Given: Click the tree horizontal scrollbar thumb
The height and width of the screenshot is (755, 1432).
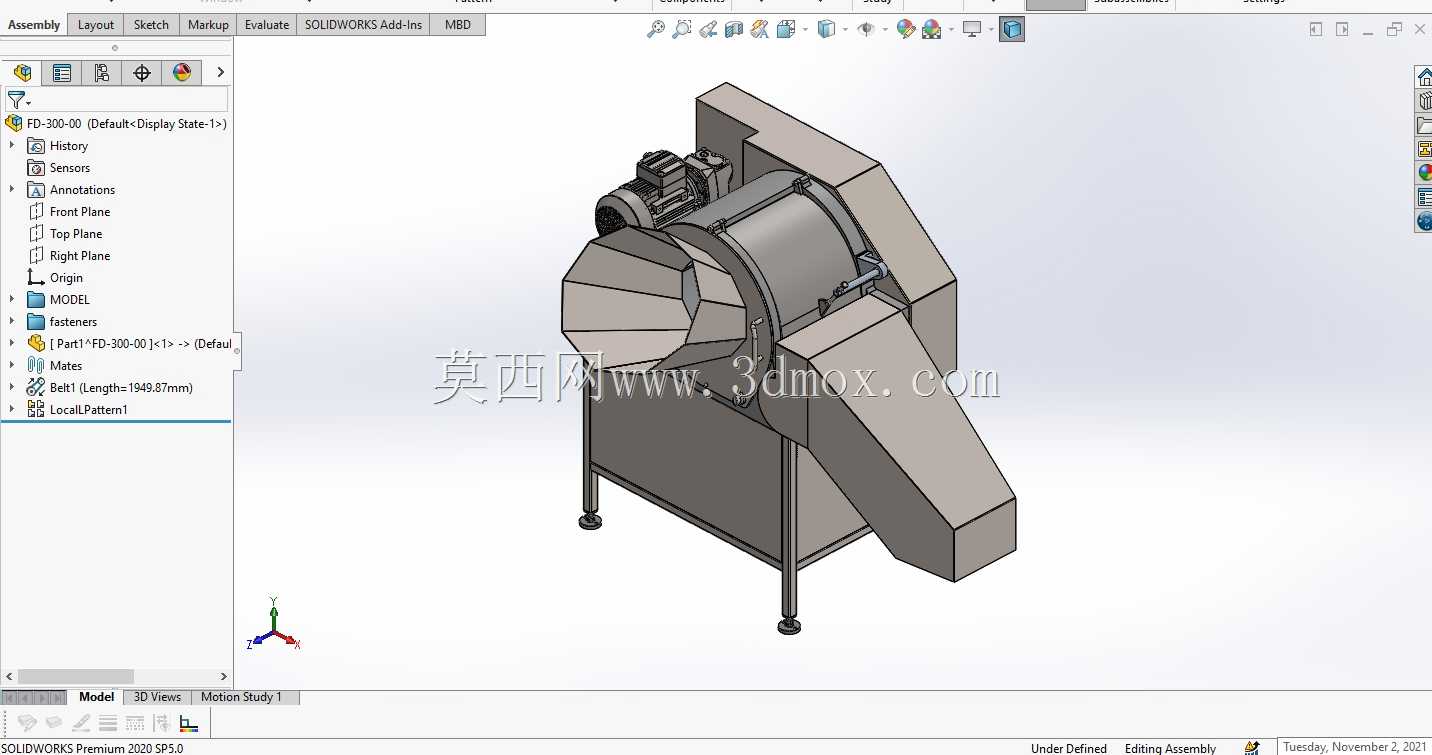Looking at the screenshot, I should (76, 677).
